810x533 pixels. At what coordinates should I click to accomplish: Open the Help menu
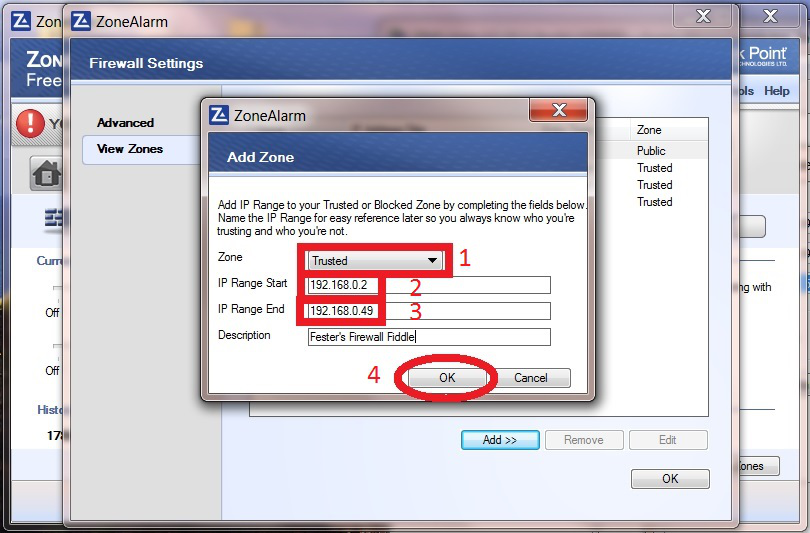pos(777,91)
